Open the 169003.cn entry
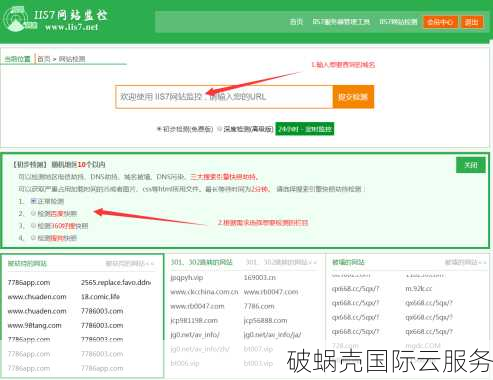Viewport: 493px width, 380px height. pos(260,278)
